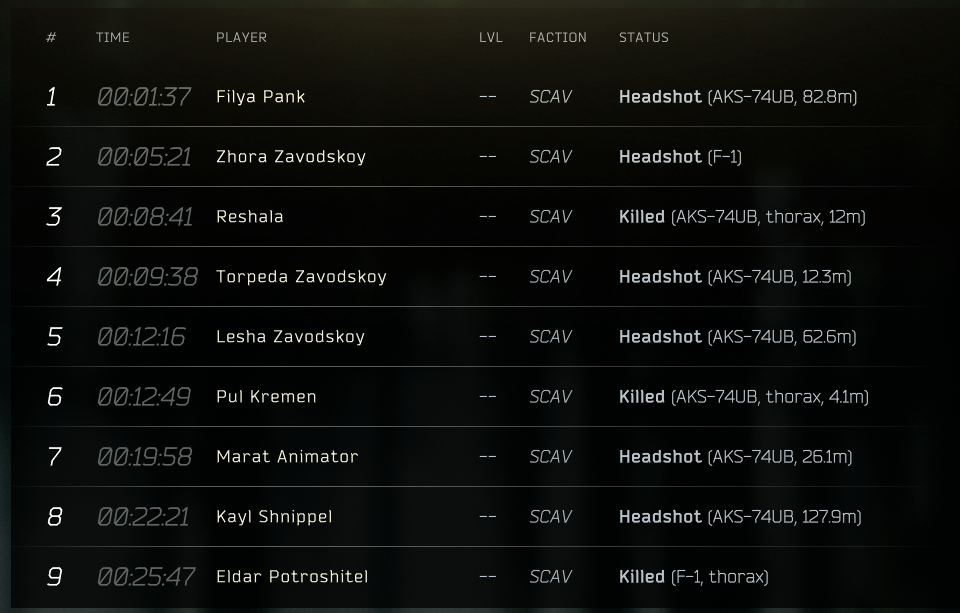Screen dimensions: 960x613
Task: Click the STATUS column header
Action: pyautogui.click(x=643, y=37)
